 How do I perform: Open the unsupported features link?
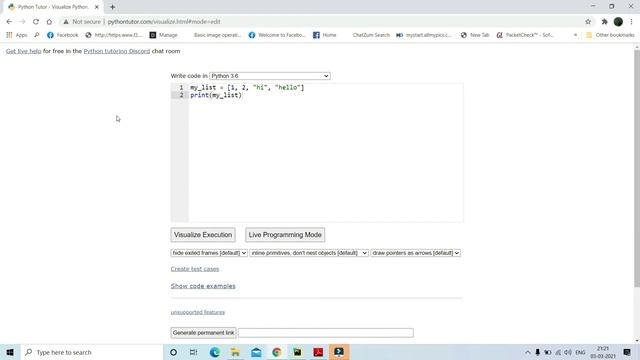tap(198, 312)
